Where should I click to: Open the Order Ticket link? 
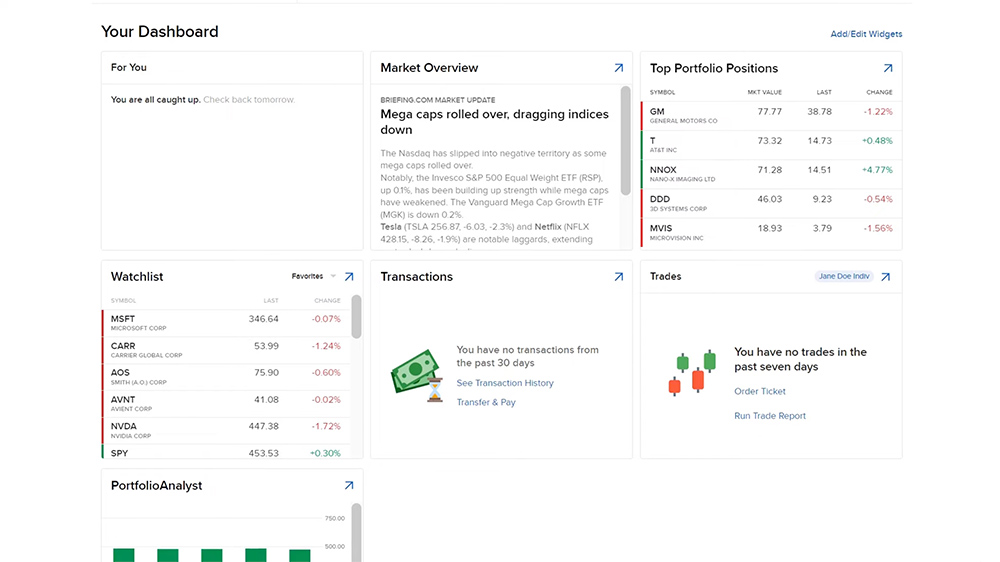point(760,392)
